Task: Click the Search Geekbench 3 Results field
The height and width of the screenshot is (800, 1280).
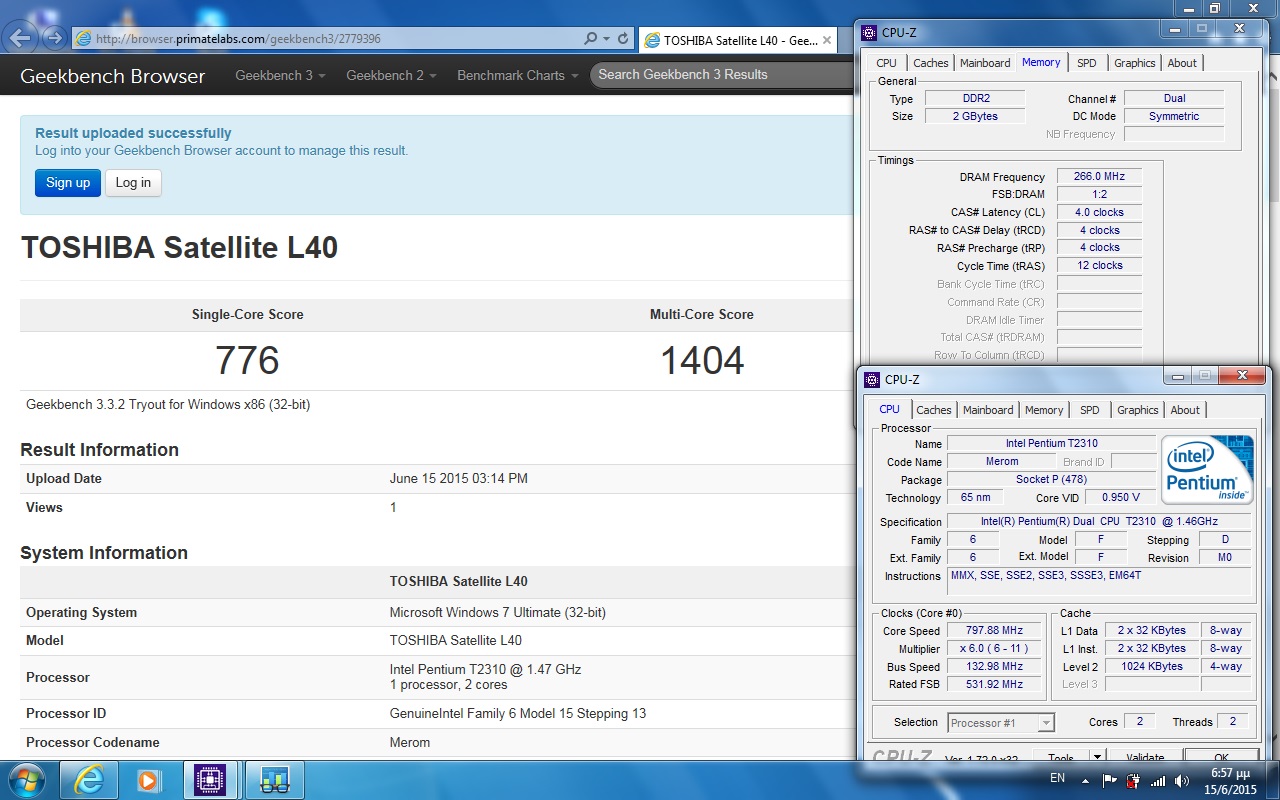Action: click(x=720, y=75)
